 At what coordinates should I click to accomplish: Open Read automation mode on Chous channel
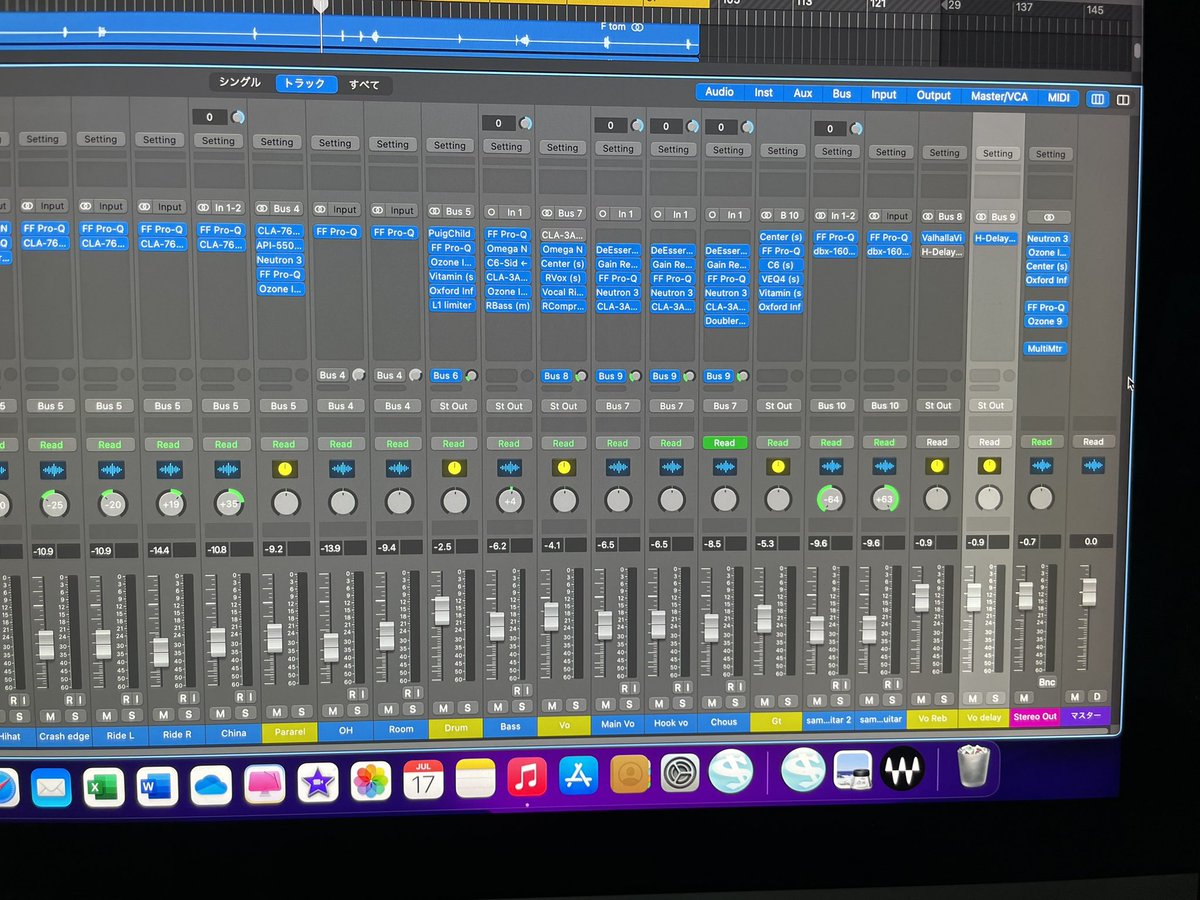[x=724, y=443]
